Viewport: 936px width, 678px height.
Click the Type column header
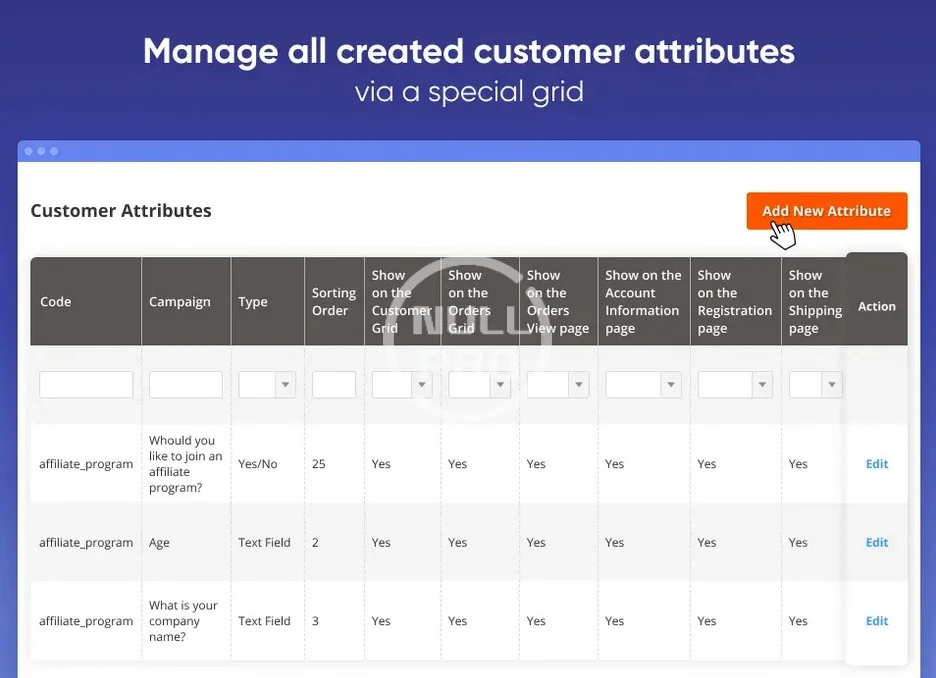click(x=253, y=302)
